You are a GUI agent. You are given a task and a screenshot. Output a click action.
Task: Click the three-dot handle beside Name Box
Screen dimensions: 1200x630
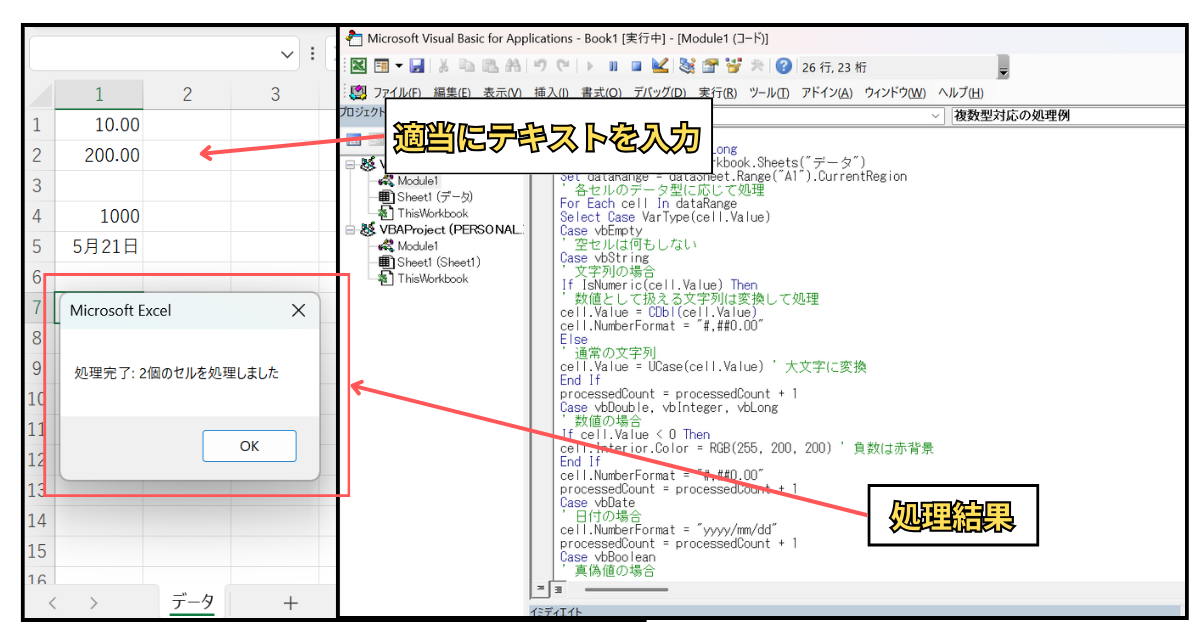coord(313,54)
